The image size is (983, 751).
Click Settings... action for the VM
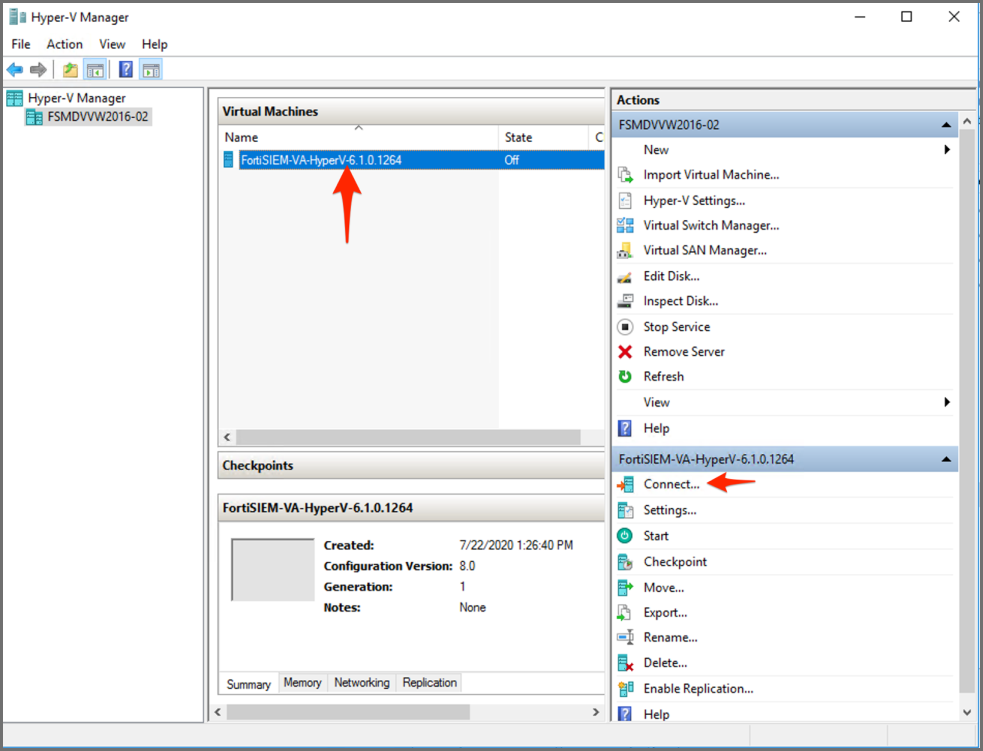pyautogui.click(x=670, y=510)
